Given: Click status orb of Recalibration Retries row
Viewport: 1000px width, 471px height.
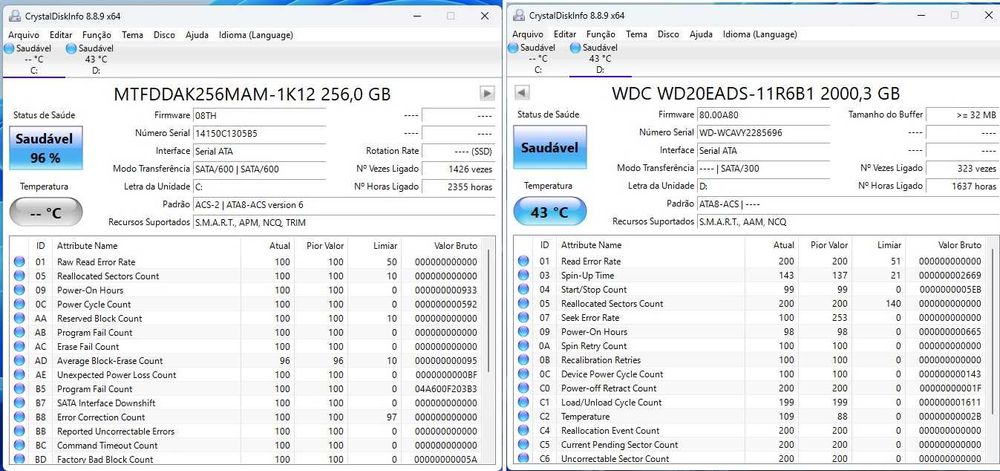Looking at the screenshot, I should click(524, 360).
